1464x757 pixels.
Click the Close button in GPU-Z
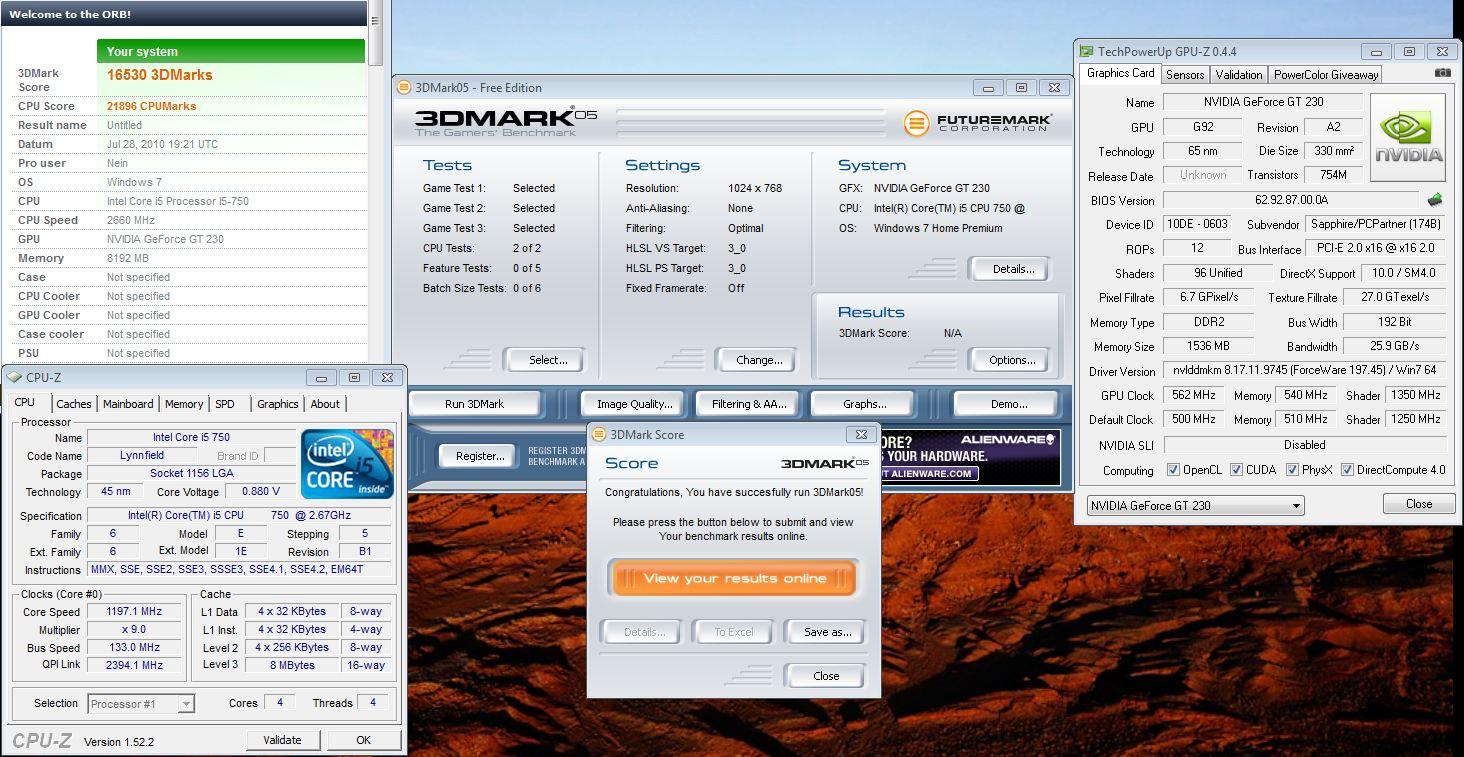pyautogui.click(x=1418, y=504)
